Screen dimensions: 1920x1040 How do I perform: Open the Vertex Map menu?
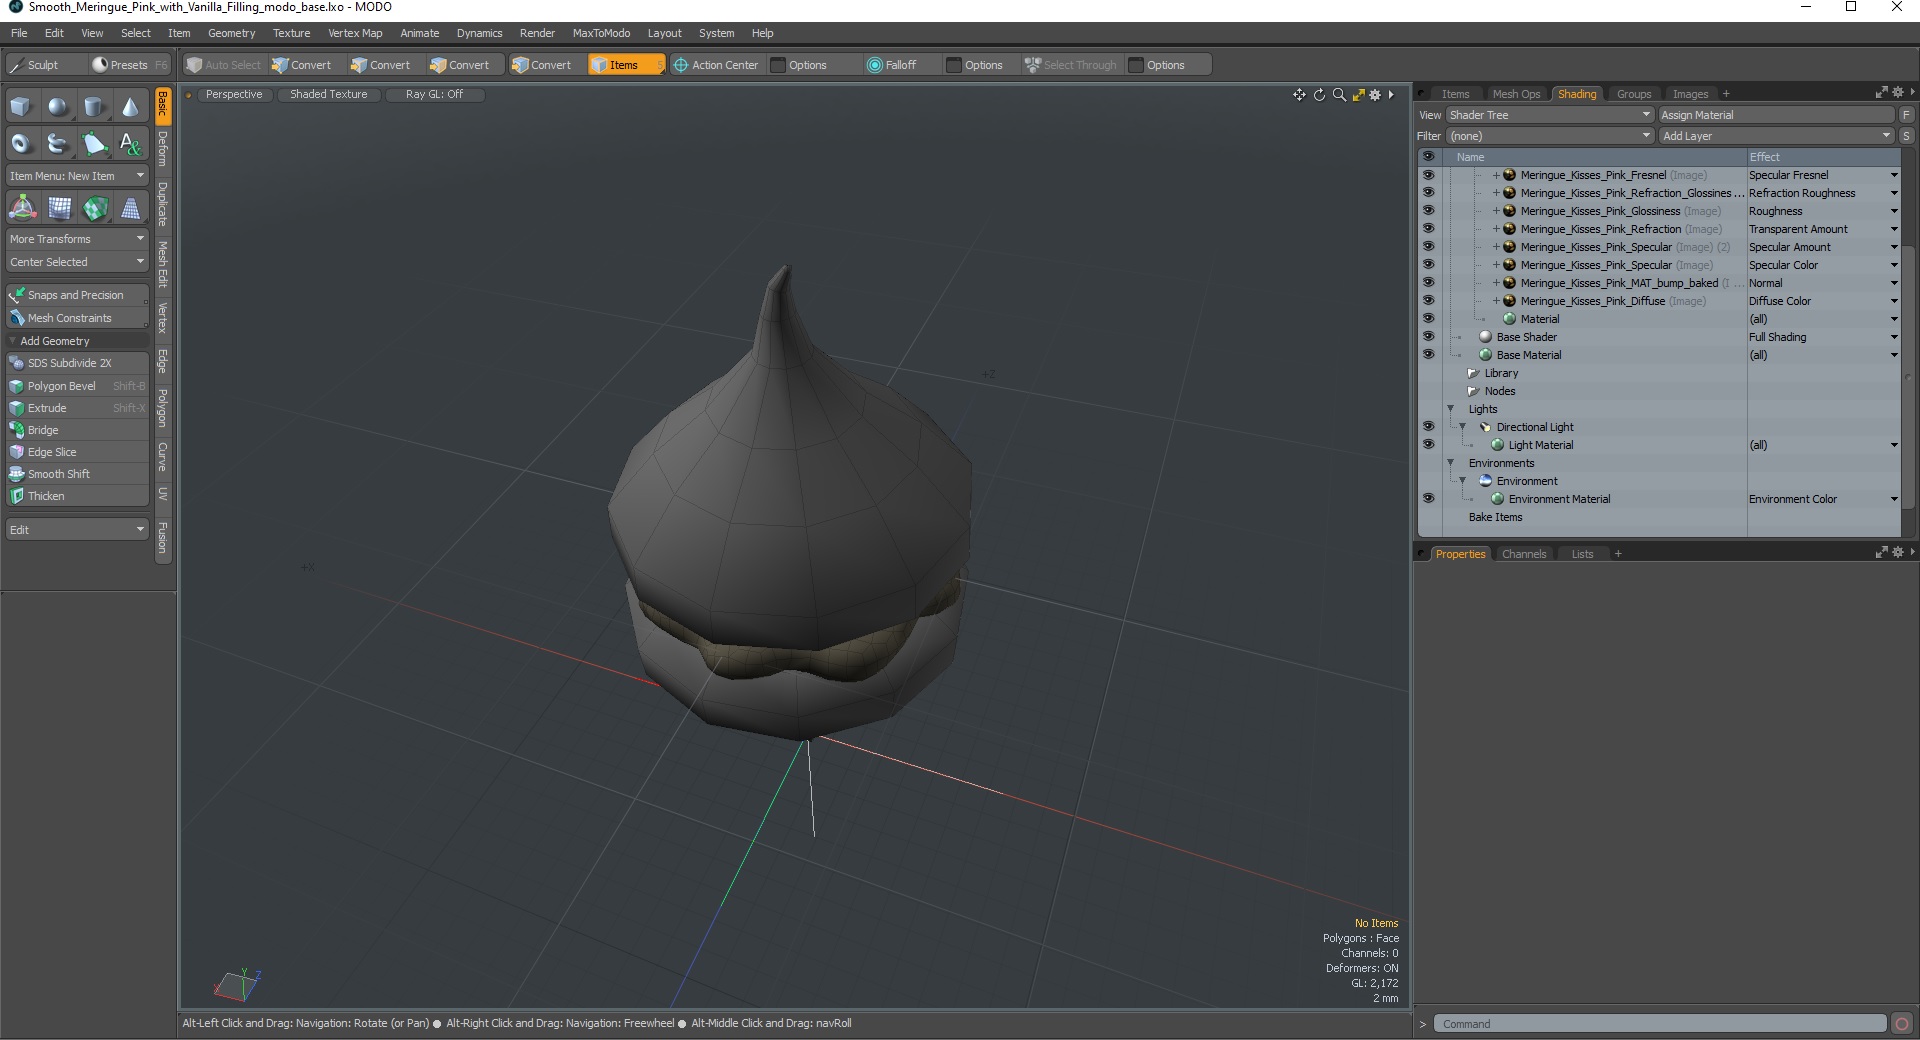point(355,33)
